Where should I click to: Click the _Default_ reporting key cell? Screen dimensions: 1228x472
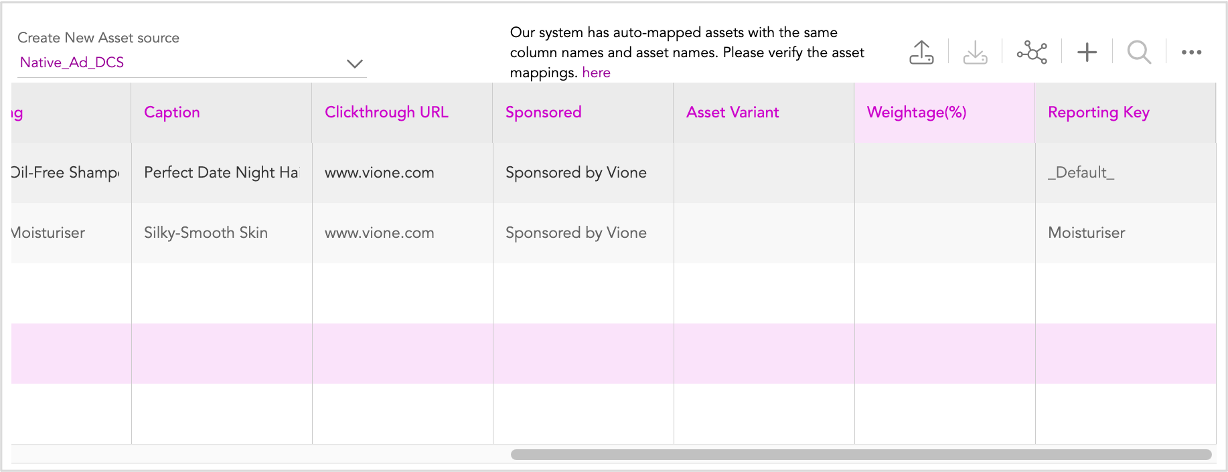1126,173
